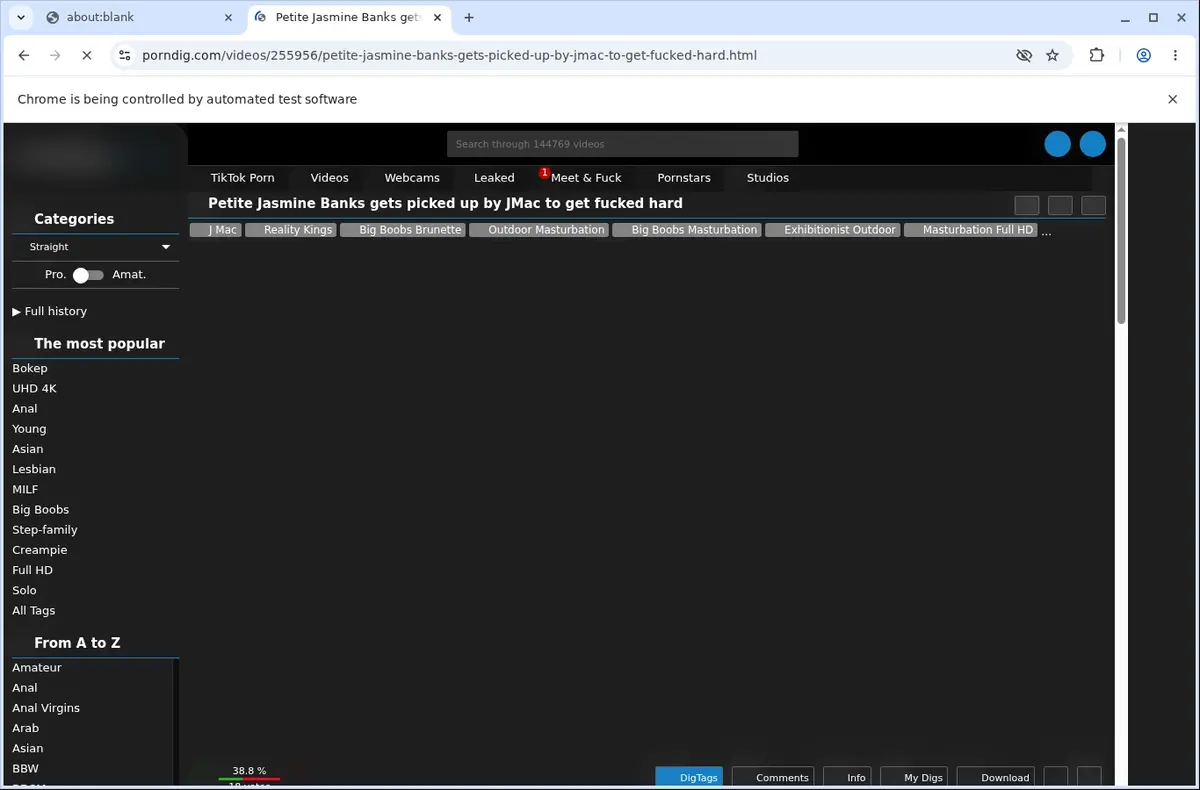Screen dimensions: 1200x790
Task: Click the video title heading
Action: coord(445,203)
